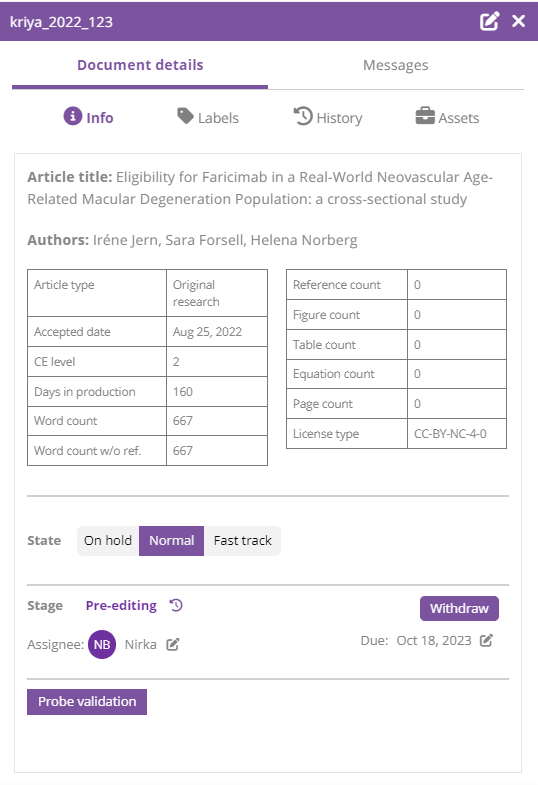Set state to Fast track
The width and height of the screenshot is (538, 785).
point(243,541)
